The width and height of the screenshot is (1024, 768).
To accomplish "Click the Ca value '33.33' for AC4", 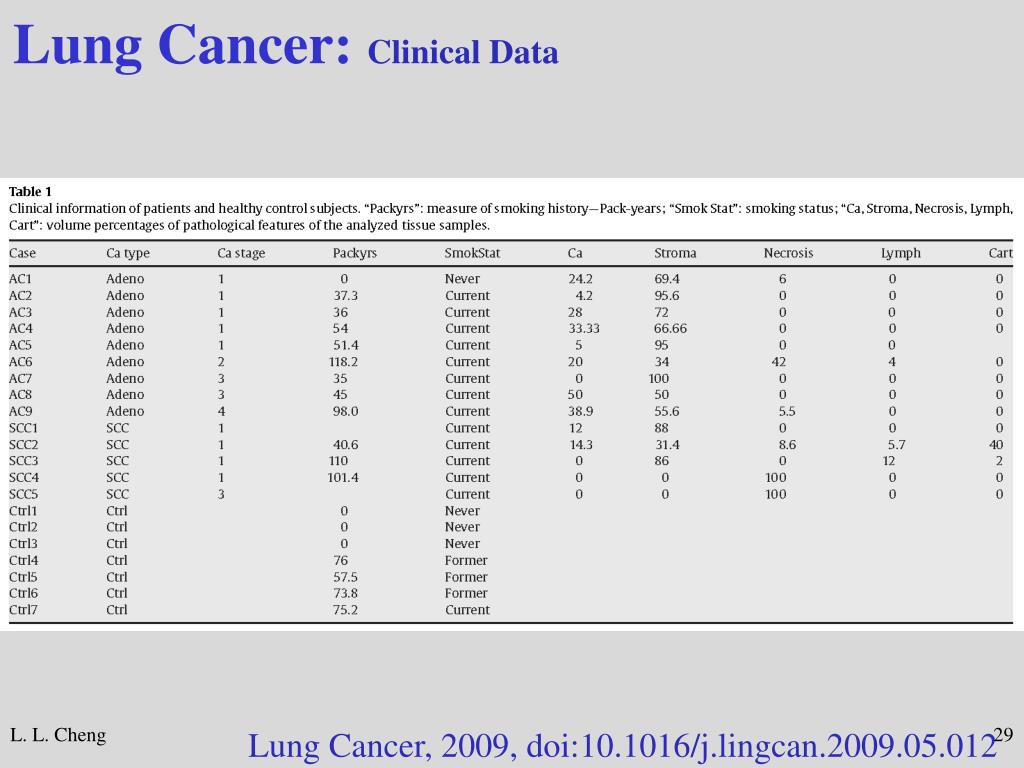I will [x=584, y=328].
